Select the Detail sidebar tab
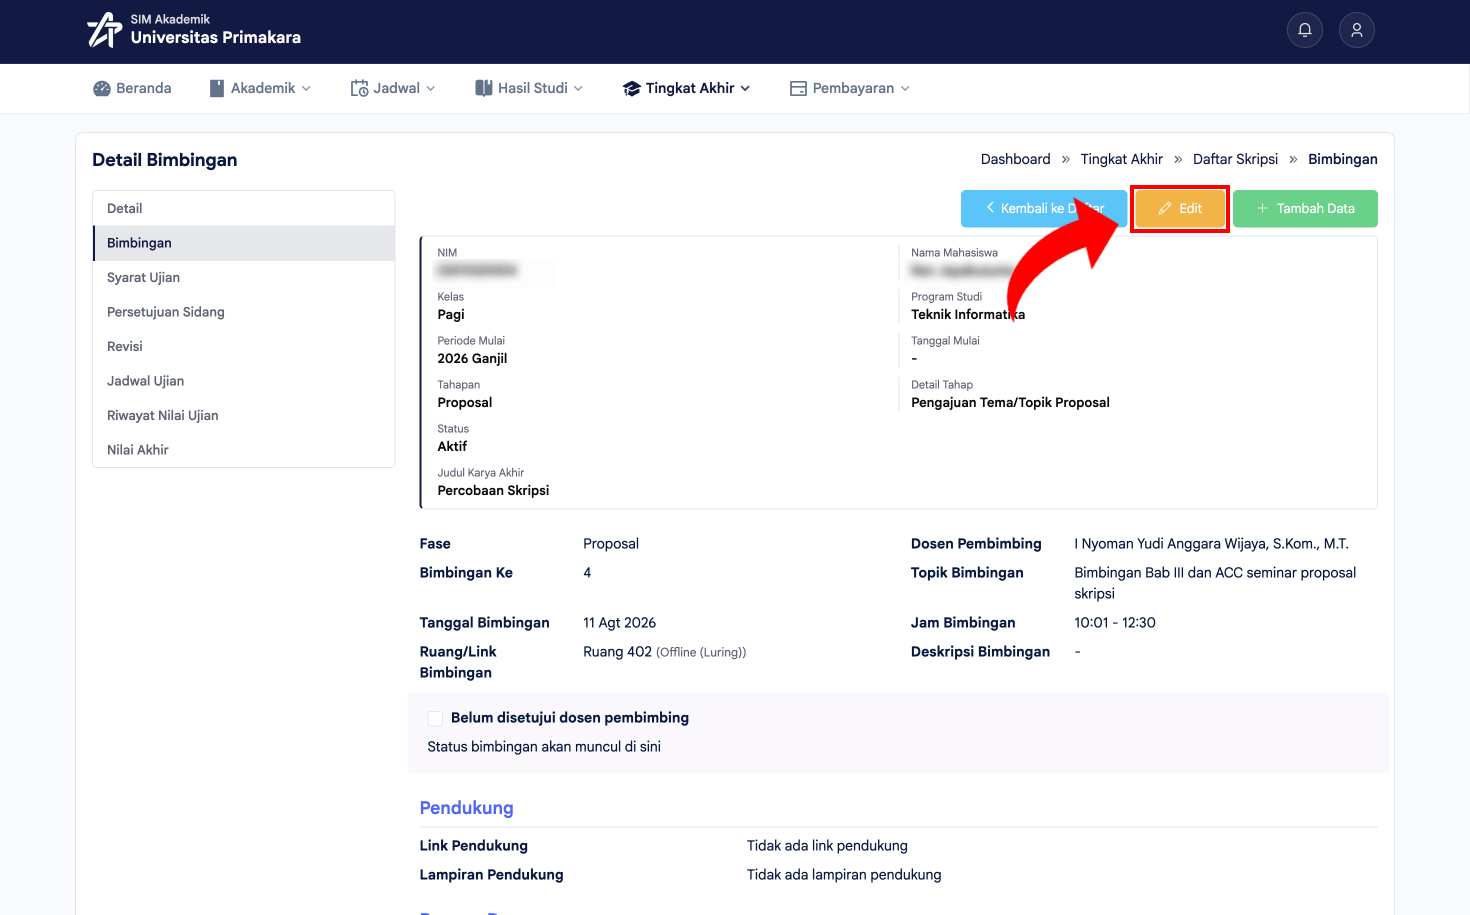This screenshot has width=1470, height=915. pyautogui.click(x=244, y=208)
